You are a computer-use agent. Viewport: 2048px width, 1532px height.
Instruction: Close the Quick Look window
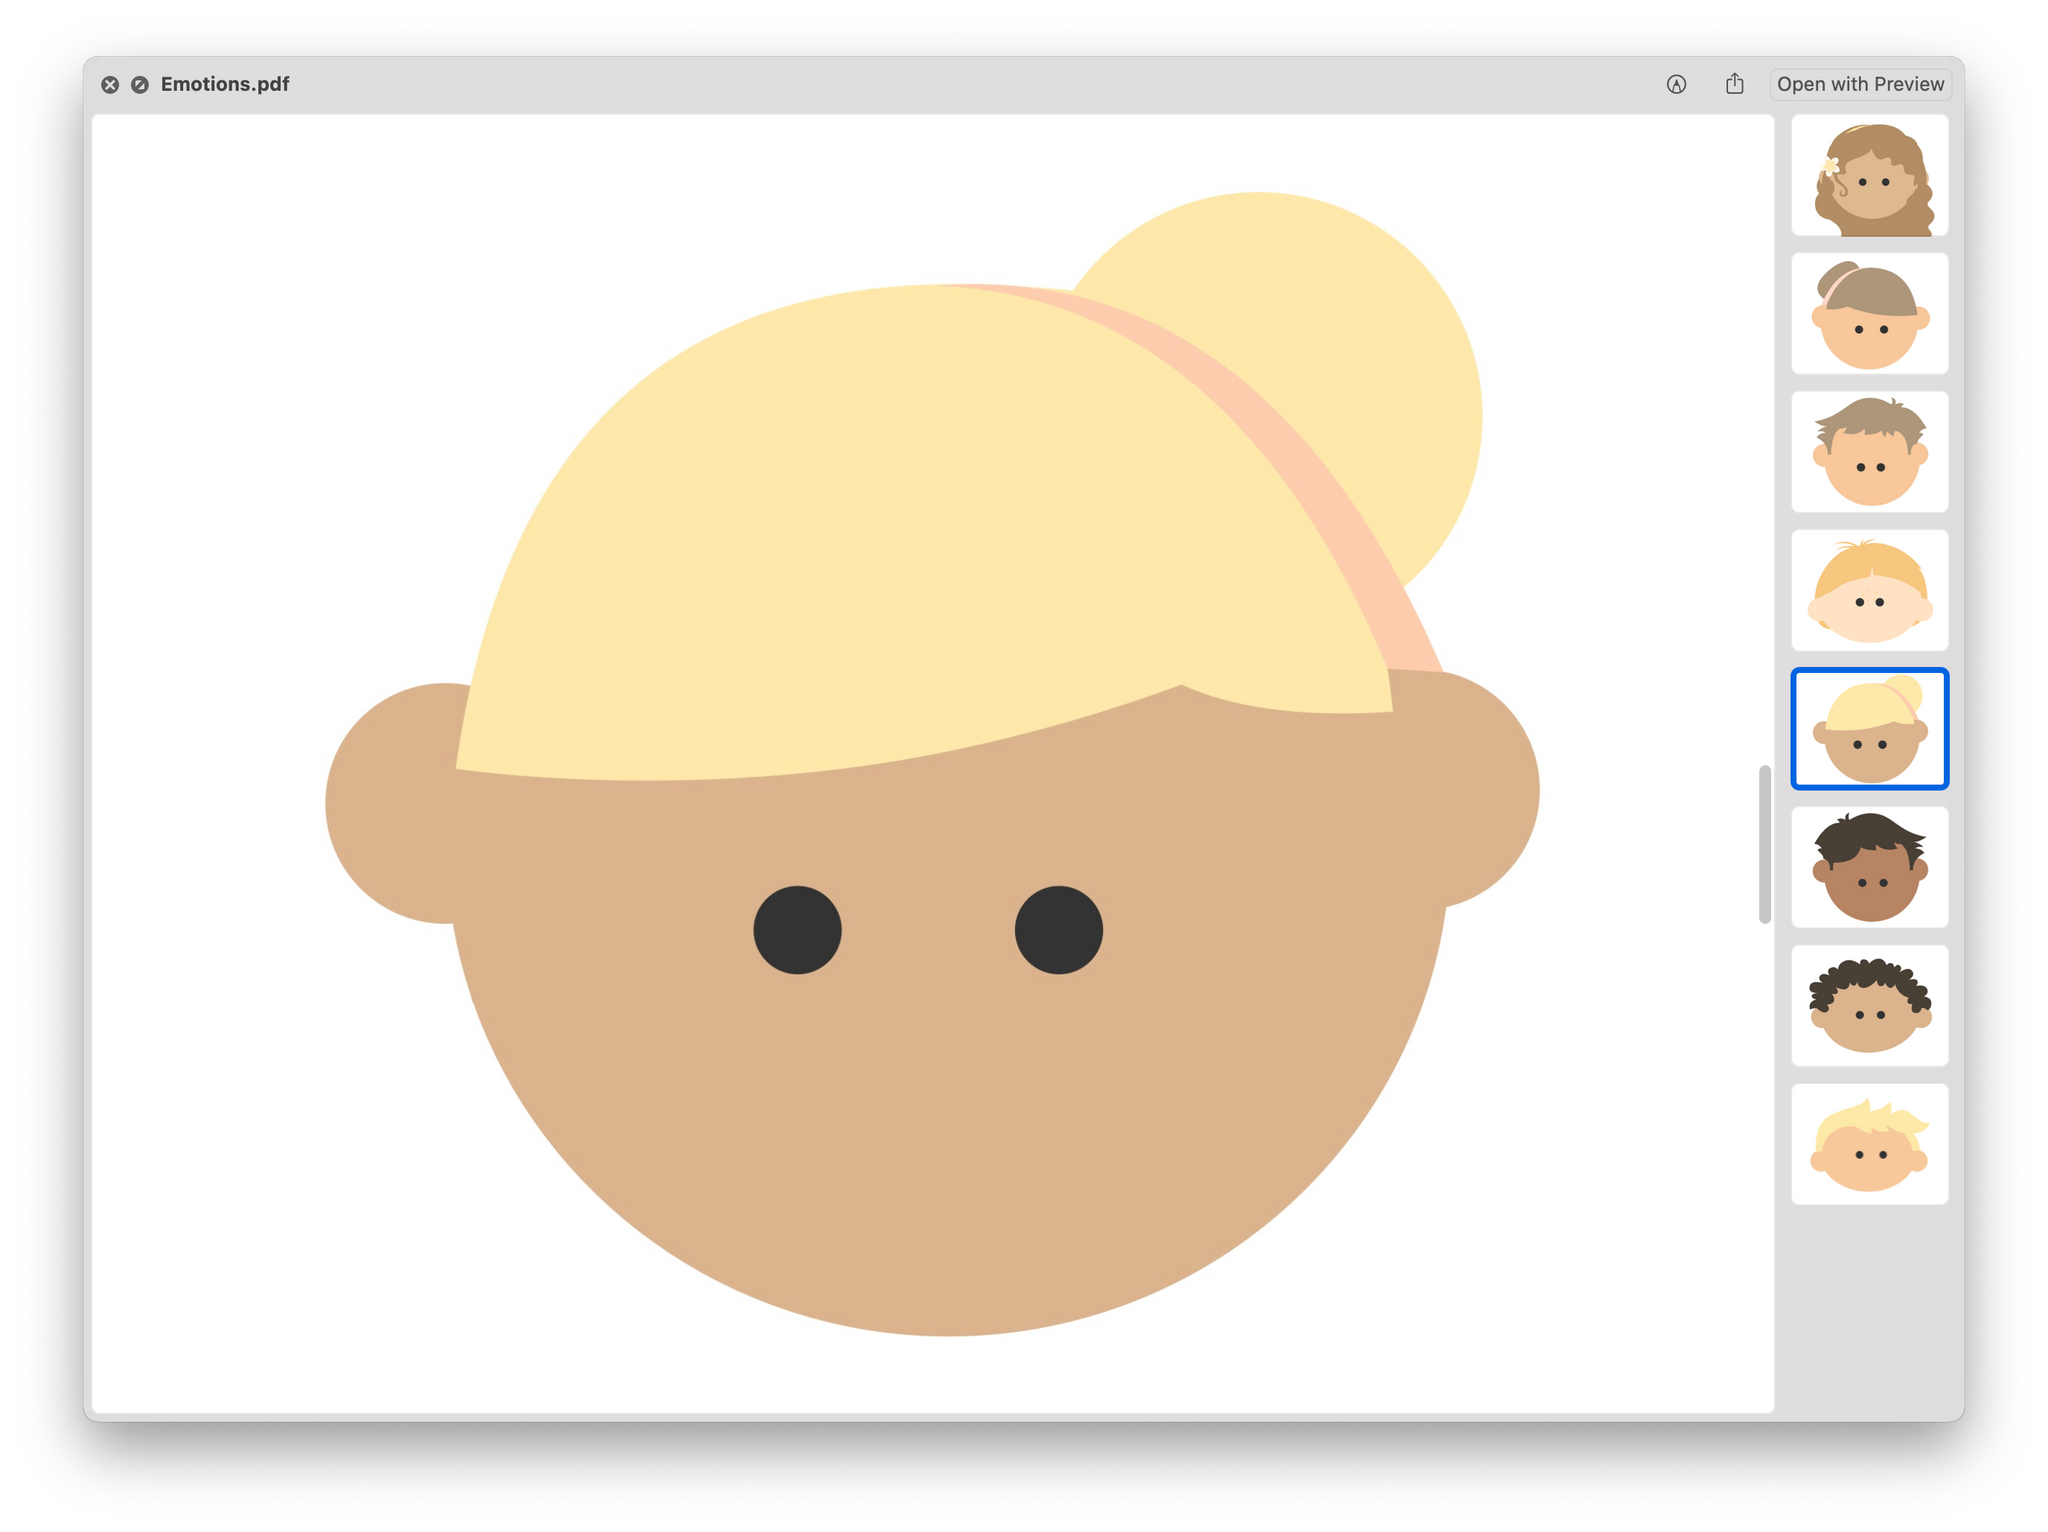(x=110, y=85)
